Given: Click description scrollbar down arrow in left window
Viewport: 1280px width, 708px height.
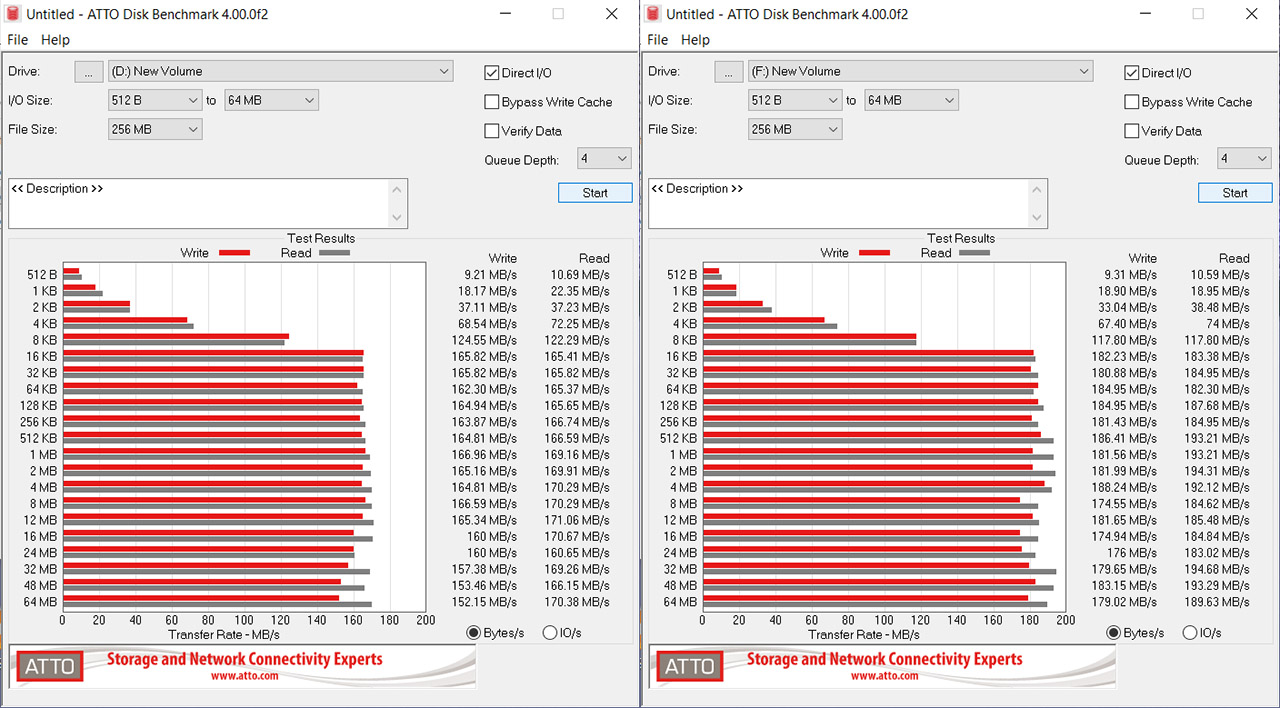Looking at the screenshot, I should coord(399,219).
